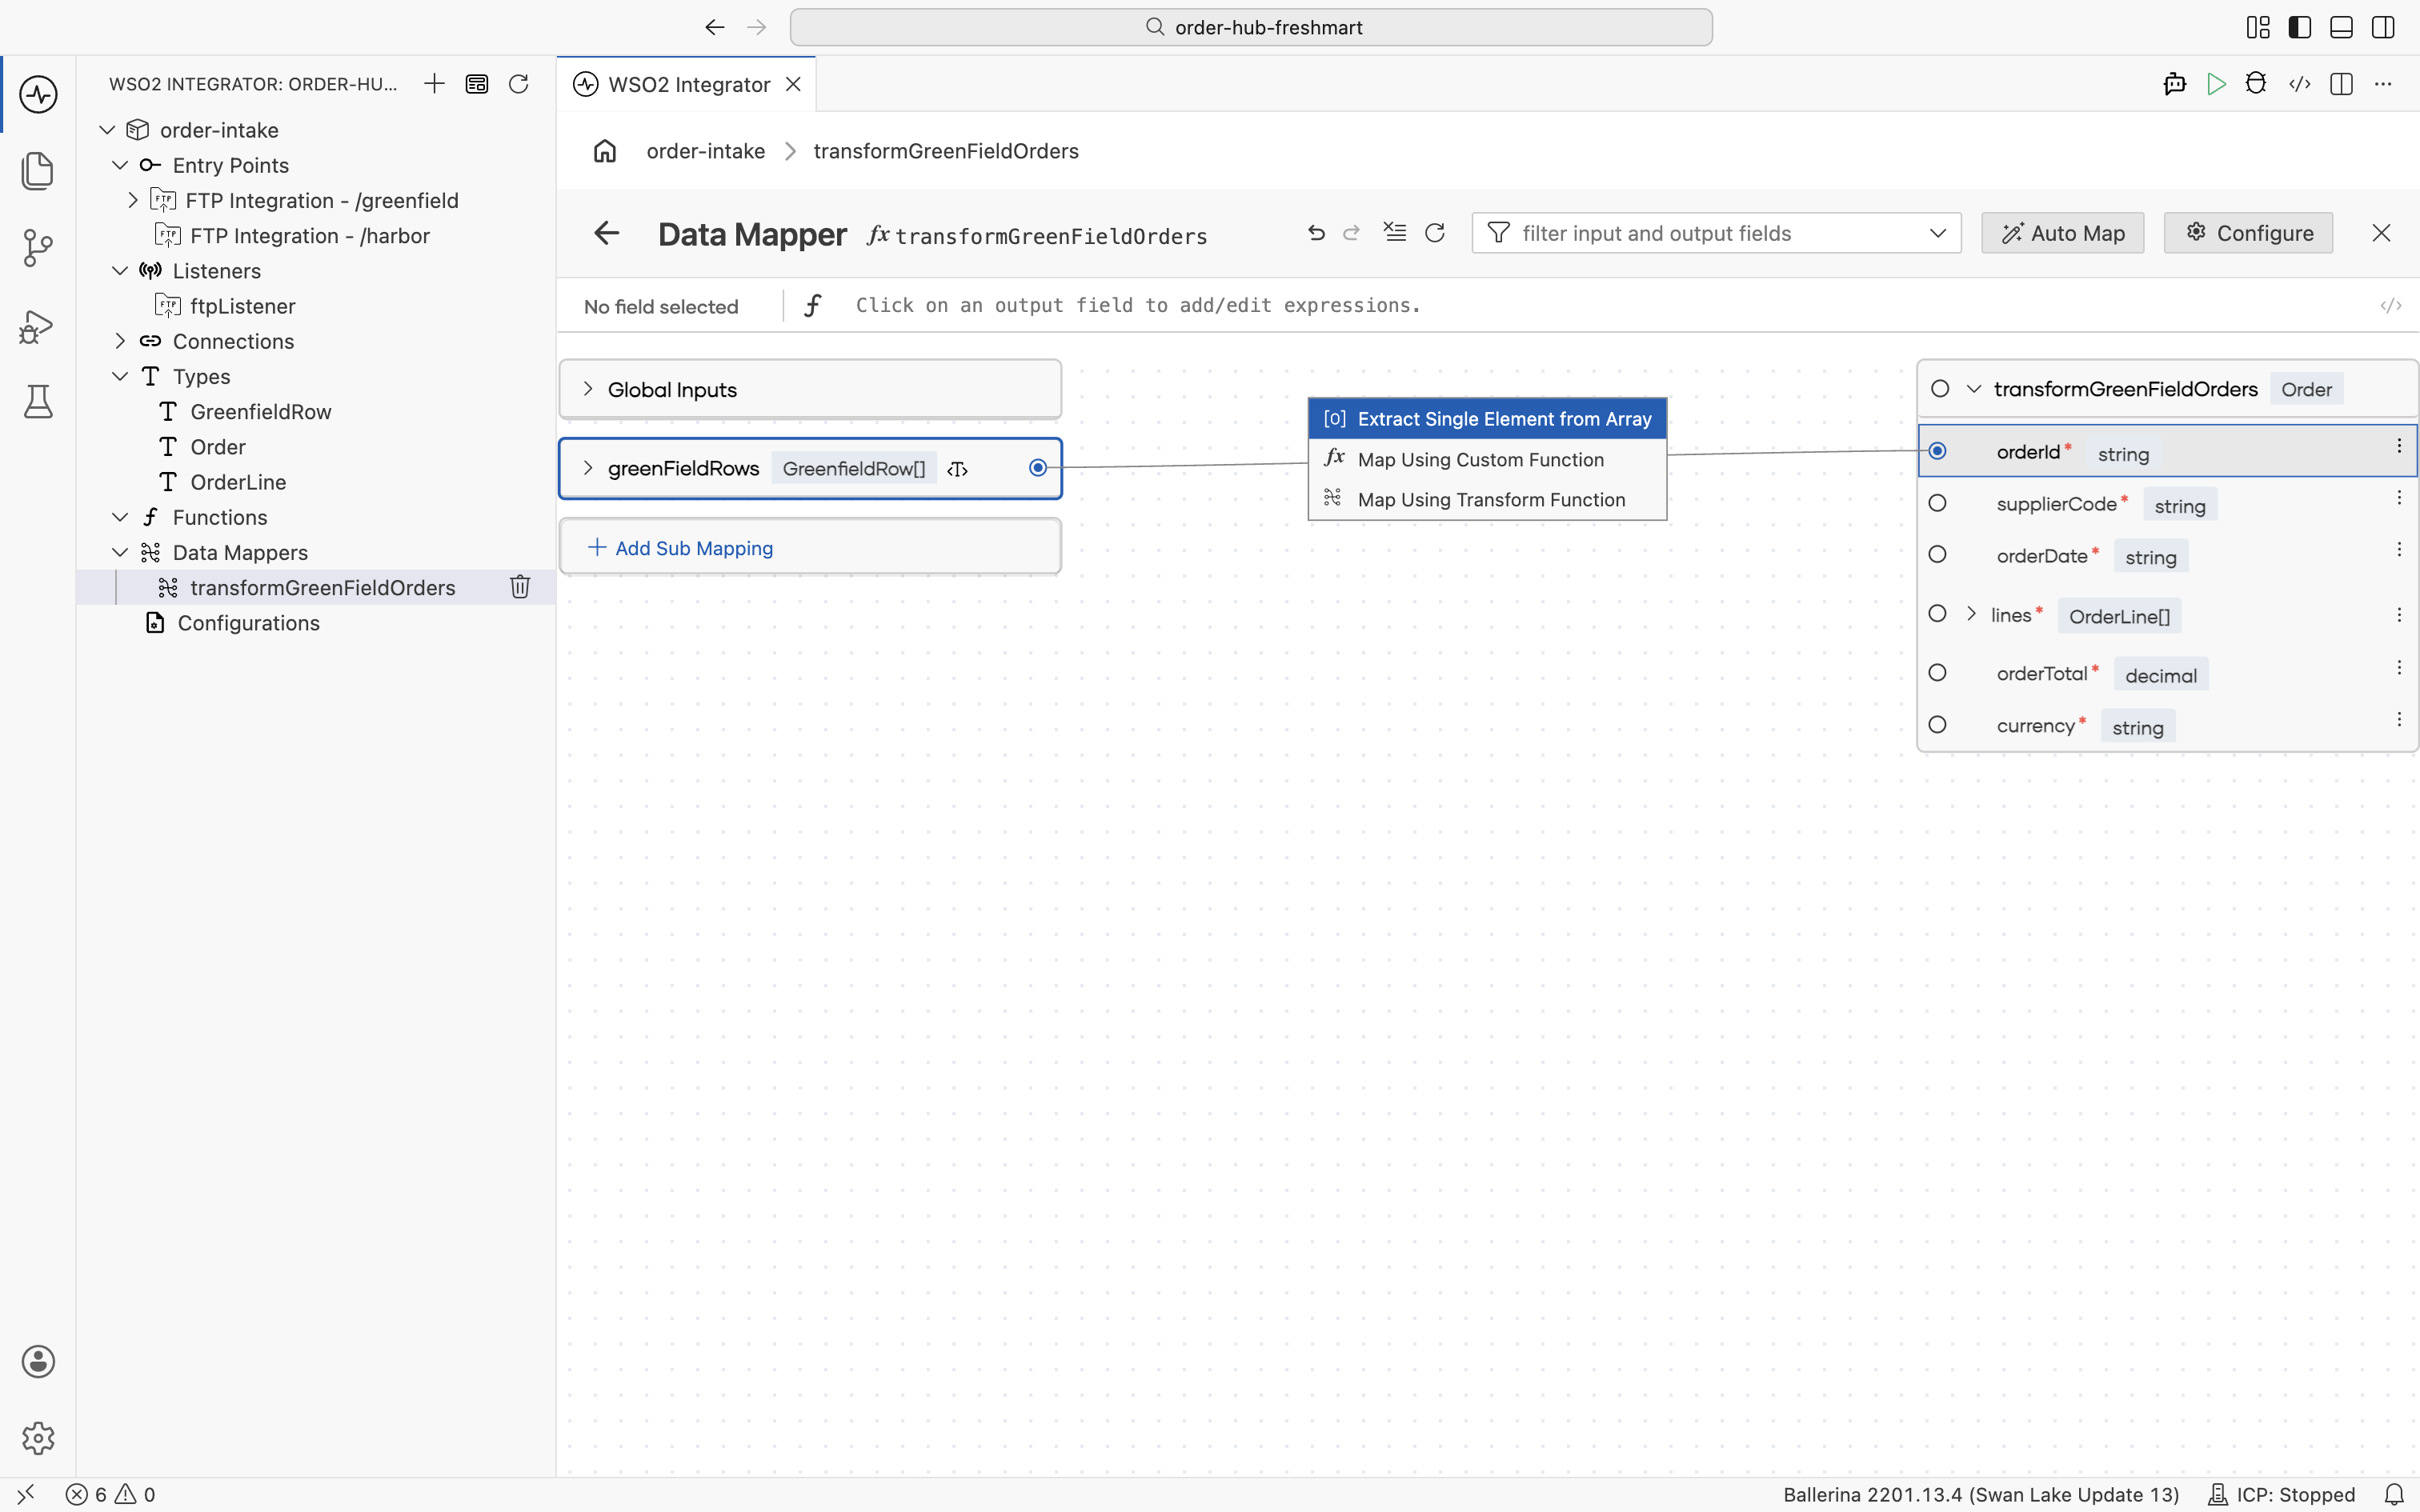
Task: Expand the Global Inputs section
Action: tap(588, 389)
